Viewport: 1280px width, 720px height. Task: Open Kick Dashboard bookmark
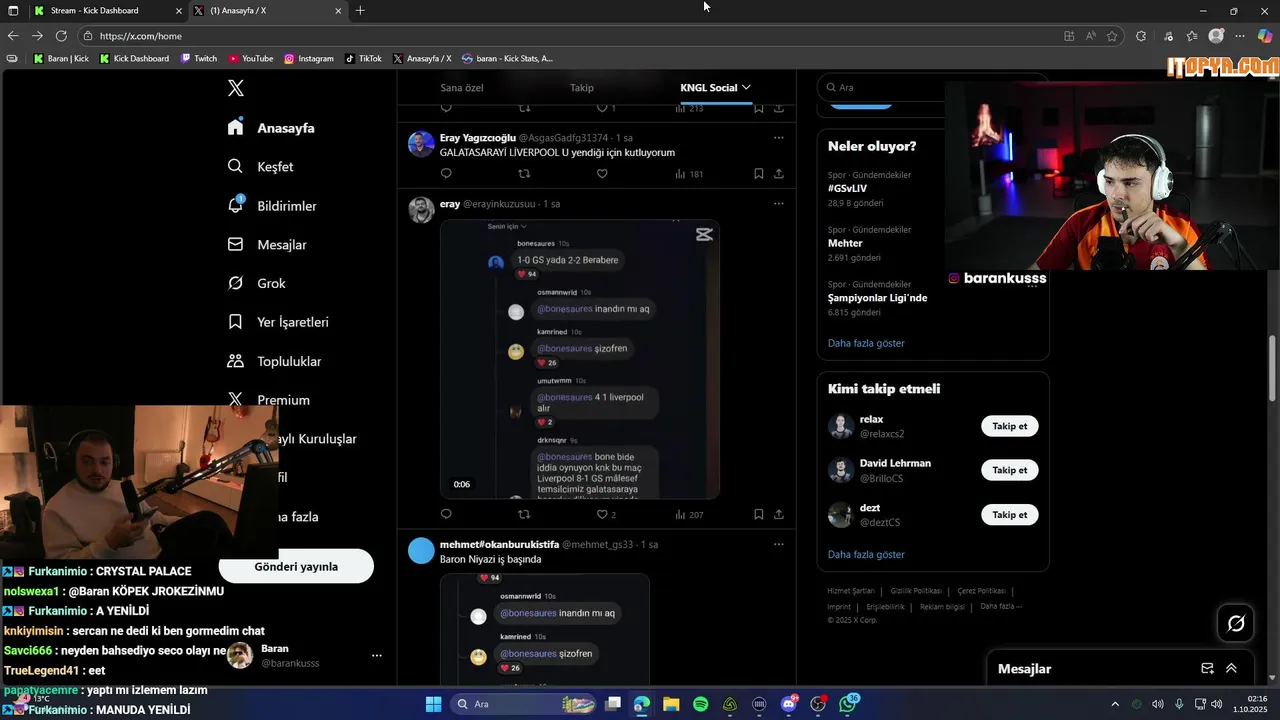tap(134, 59)
